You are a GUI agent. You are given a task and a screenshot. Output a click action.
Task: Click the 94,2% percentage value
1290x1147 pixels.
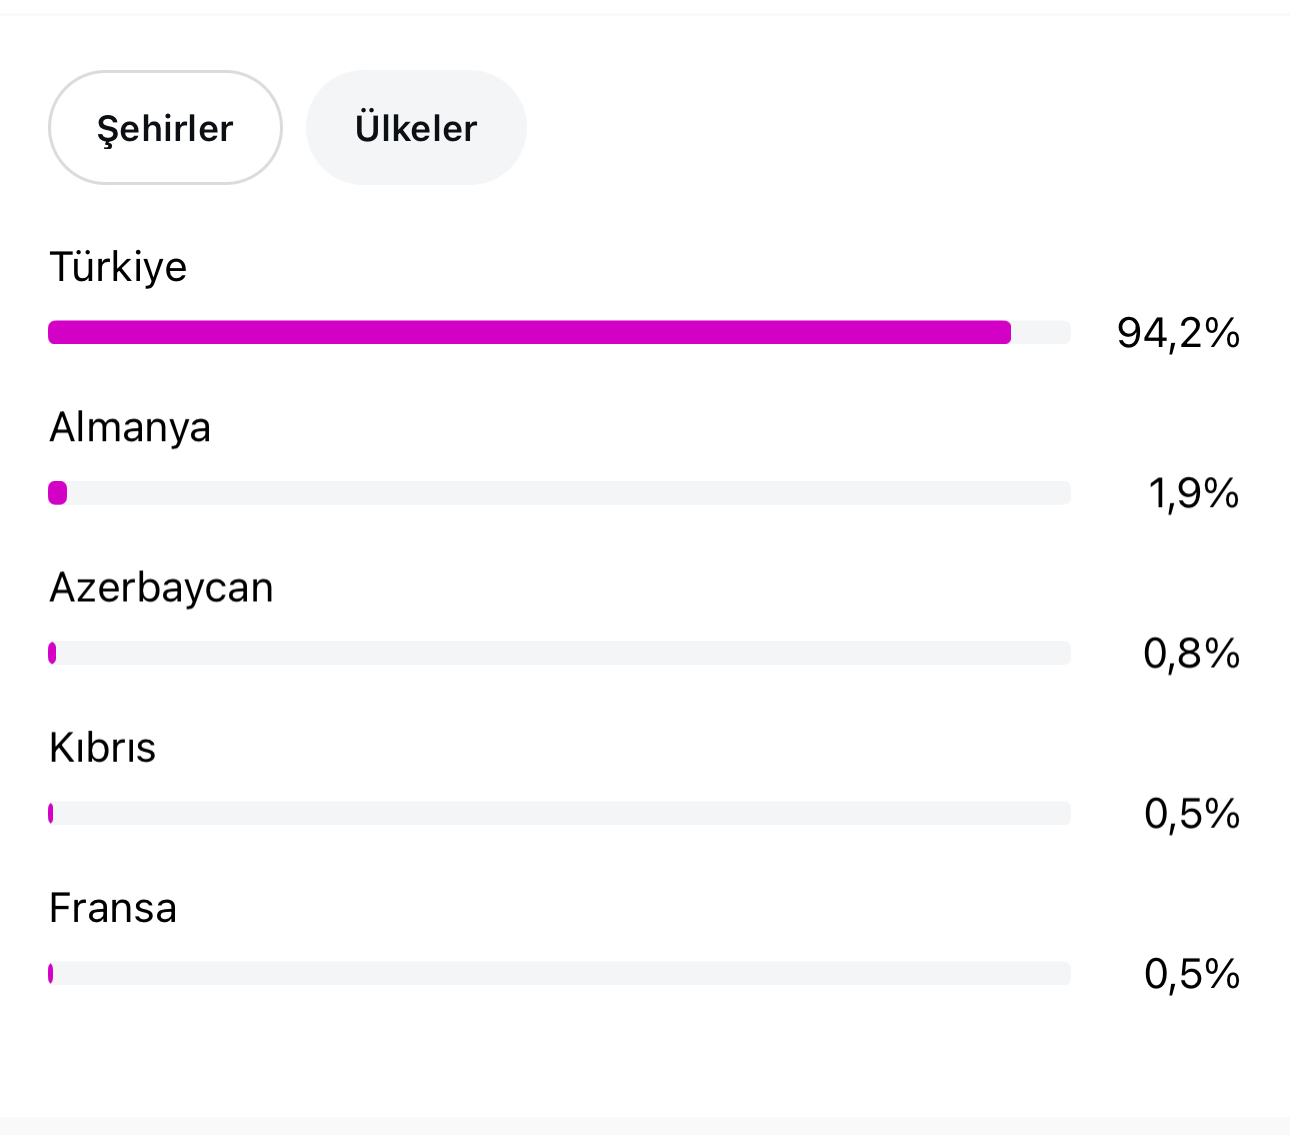click(x=1178, y=332)
